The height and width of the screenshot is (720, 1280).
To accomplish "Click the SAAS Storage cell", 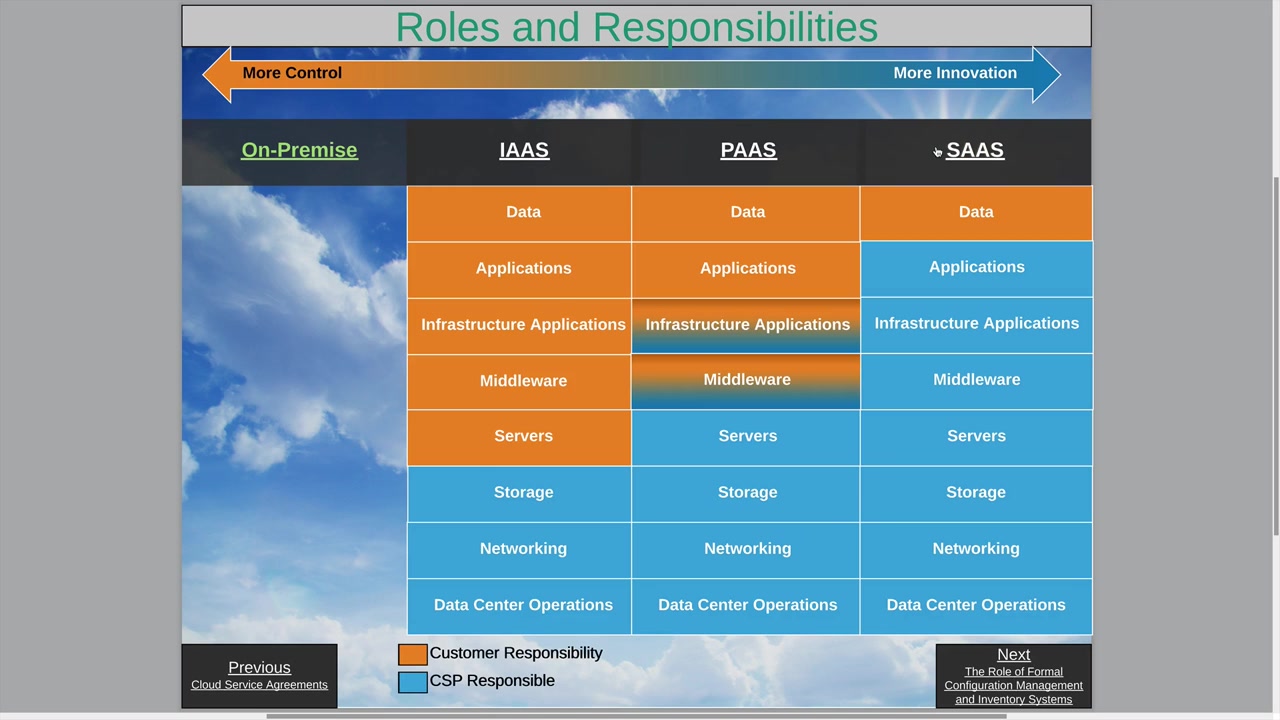I will click(976, 494).
